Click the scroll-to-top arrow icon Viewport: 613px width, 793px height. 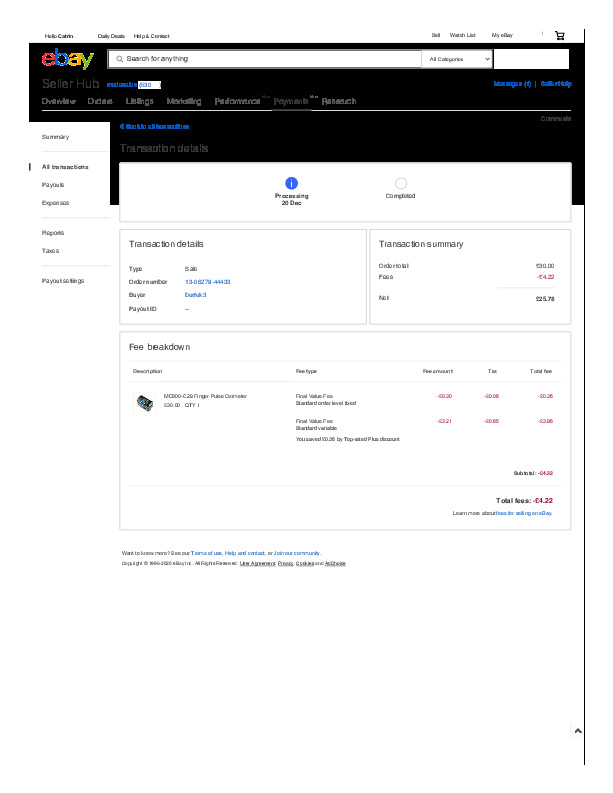(579, 731)
